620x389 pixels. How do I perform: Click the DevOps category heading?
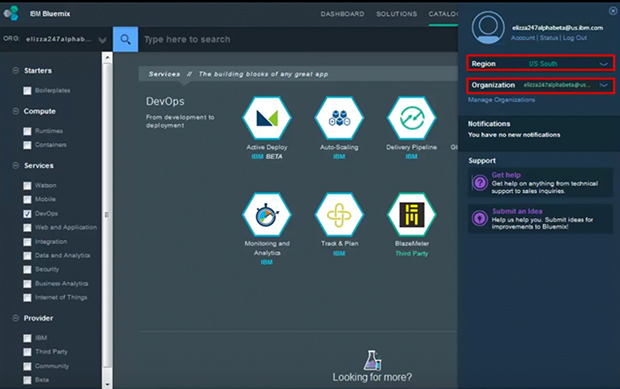coord(165,101)
